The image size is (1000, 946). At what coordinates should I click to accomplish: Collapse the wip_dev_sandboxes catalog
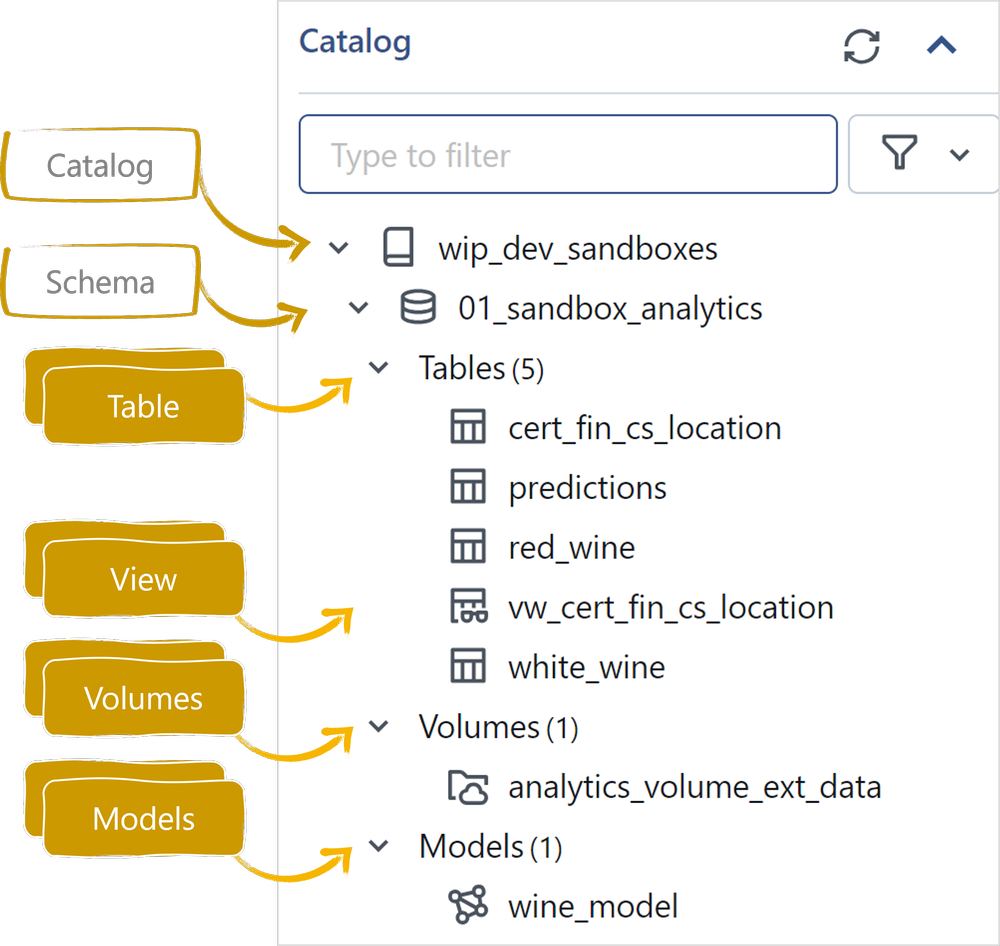coord(338,247)
